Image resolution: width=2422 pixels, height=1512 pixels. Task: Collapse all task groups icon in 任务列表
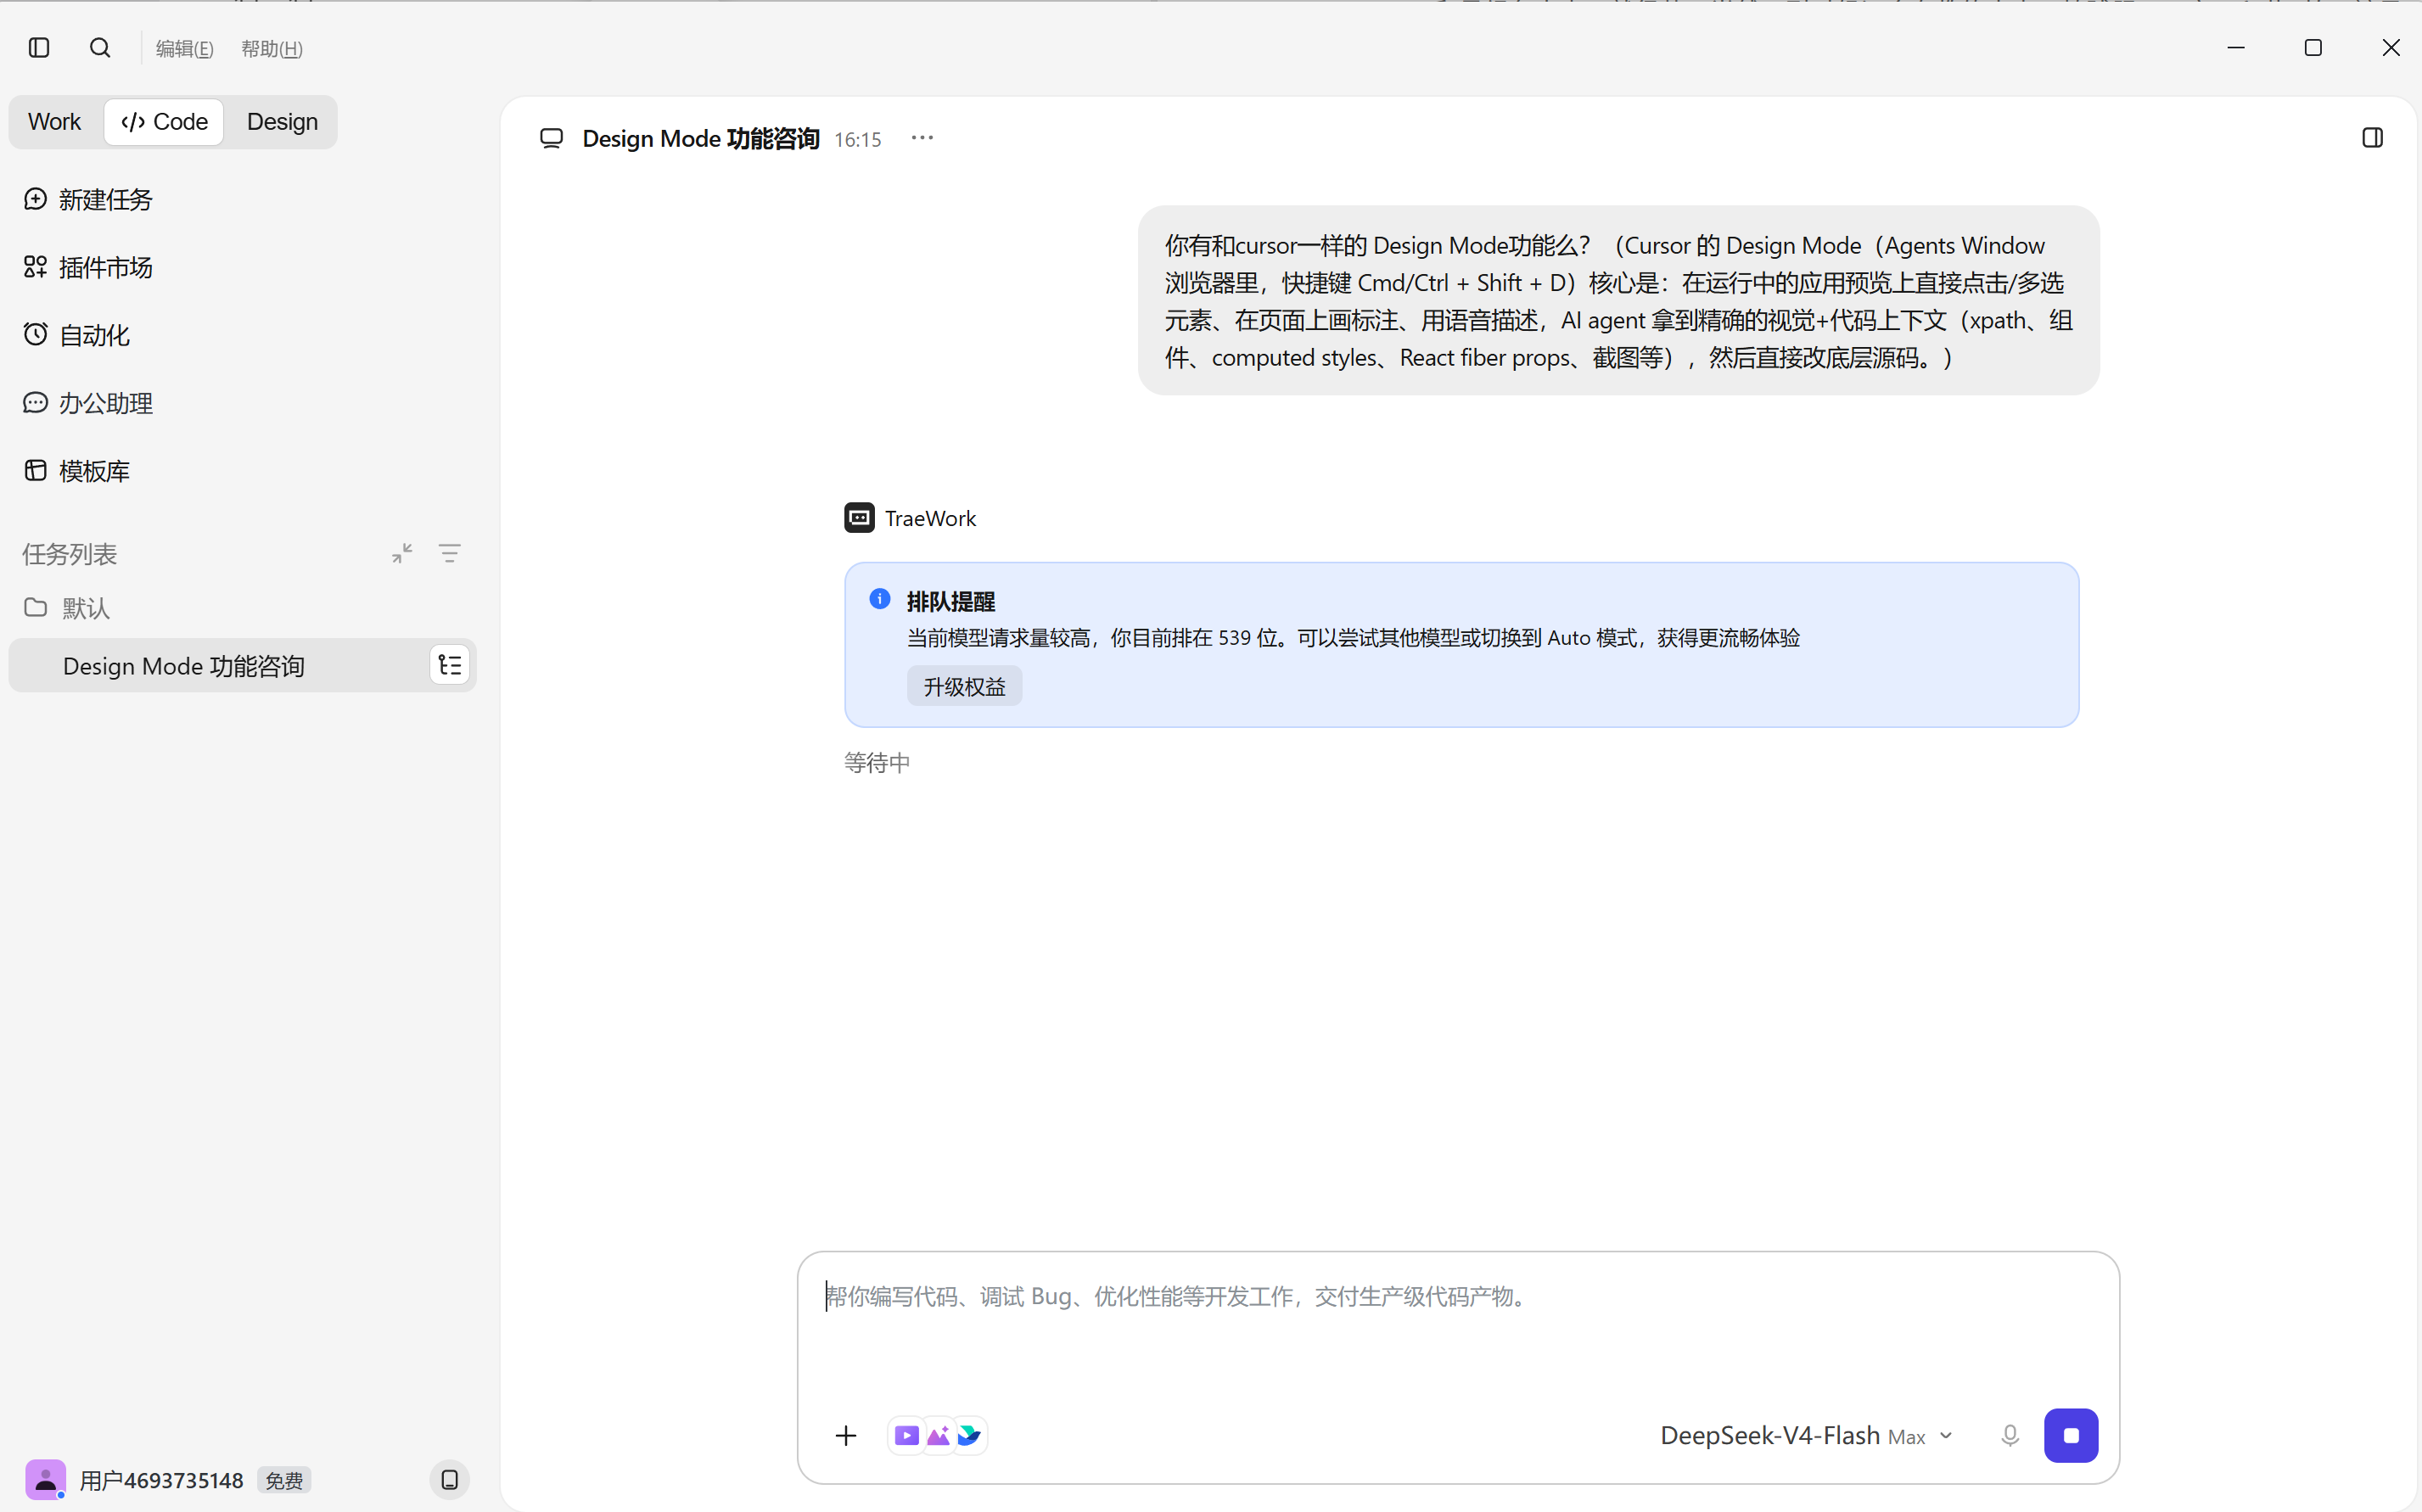tap(402, 554)
